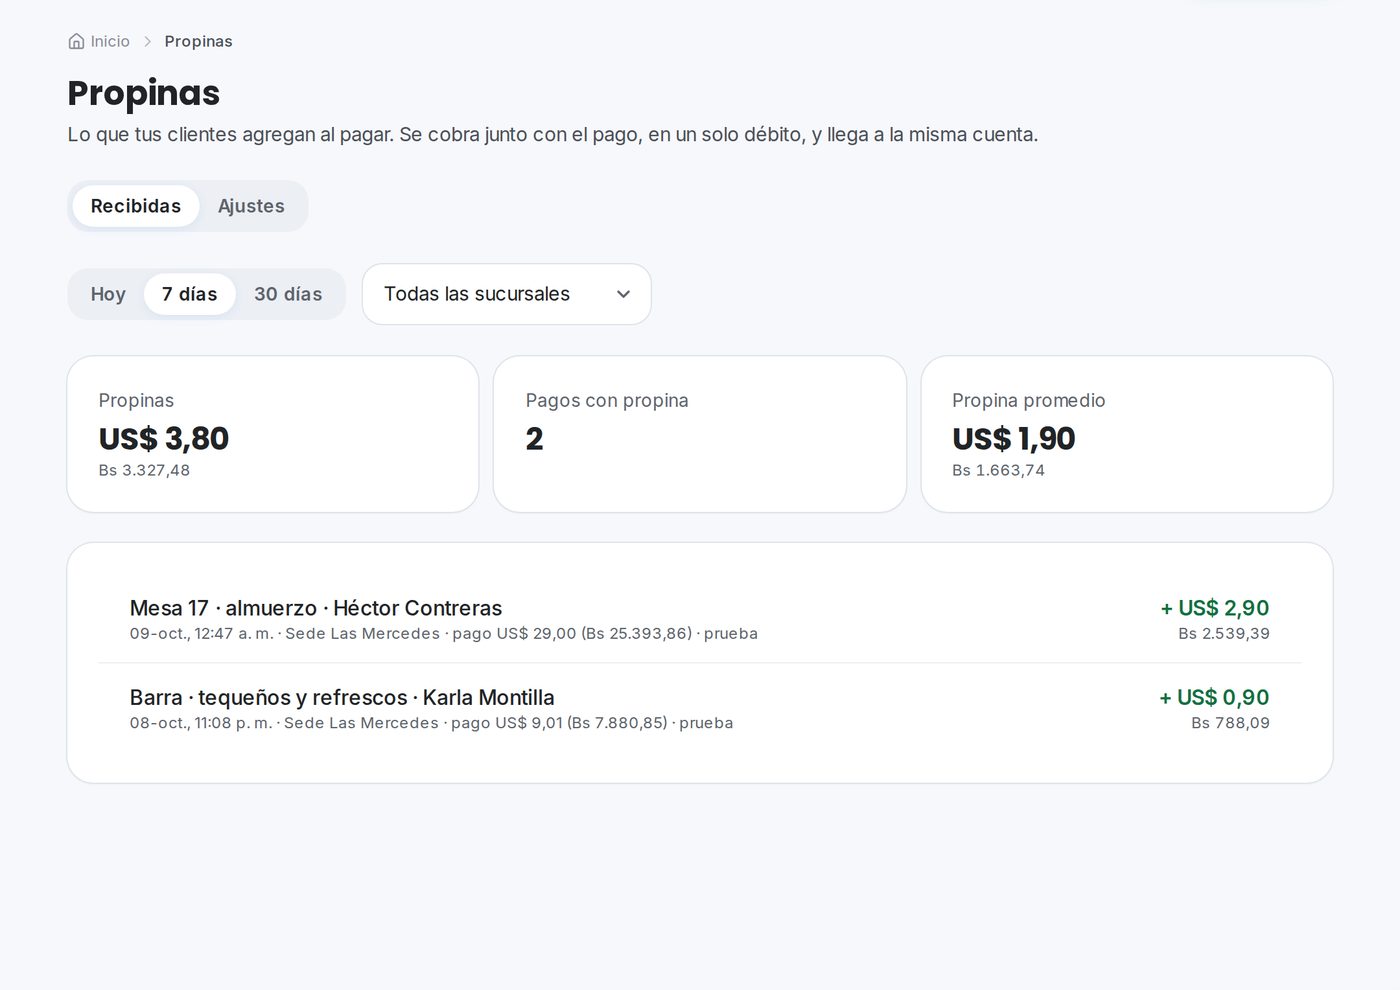Click the Bs 788,09 tip value
This screenshot has height=990, width=1400.
pyautogui.click(x=1230, y=723)
